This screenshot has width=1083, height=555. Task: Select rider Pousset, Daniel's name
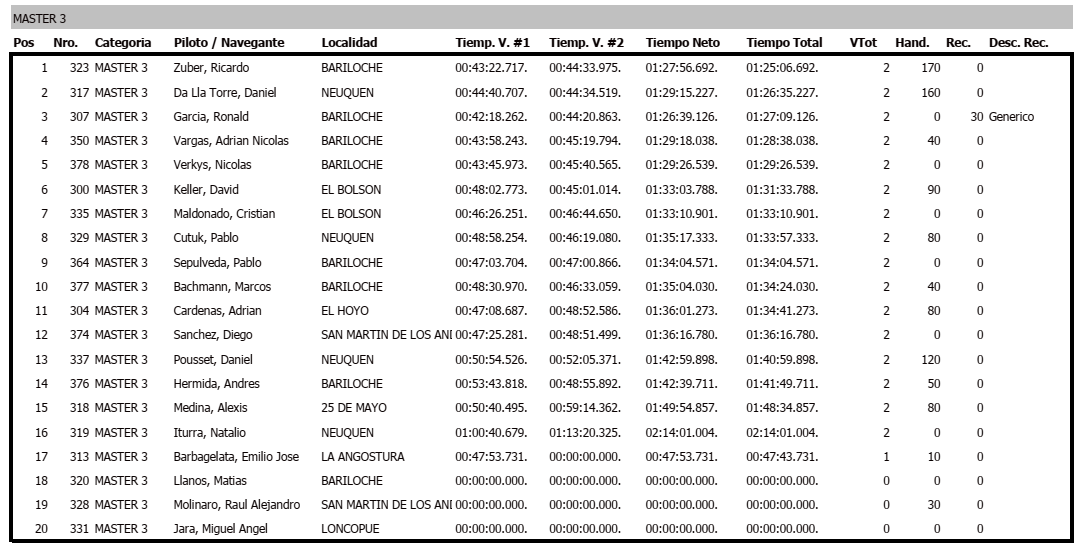[x=215, y=360]
